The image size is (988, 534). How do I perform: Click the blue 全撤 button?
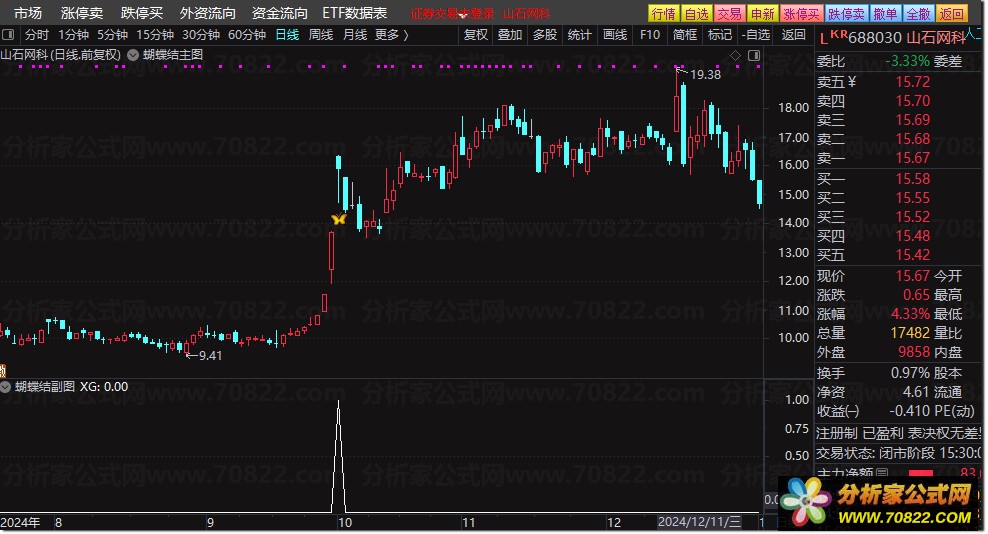[918, 14]
